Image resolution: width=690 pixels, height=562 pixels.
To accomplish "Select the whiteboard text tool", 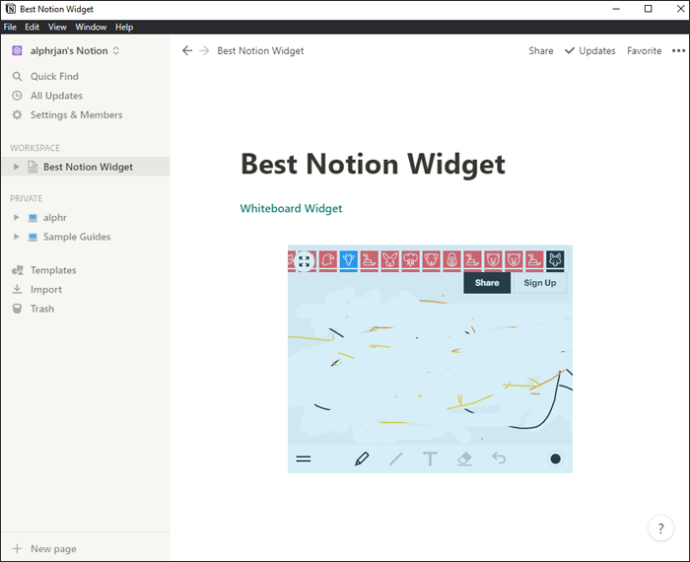I will point(430,459).
